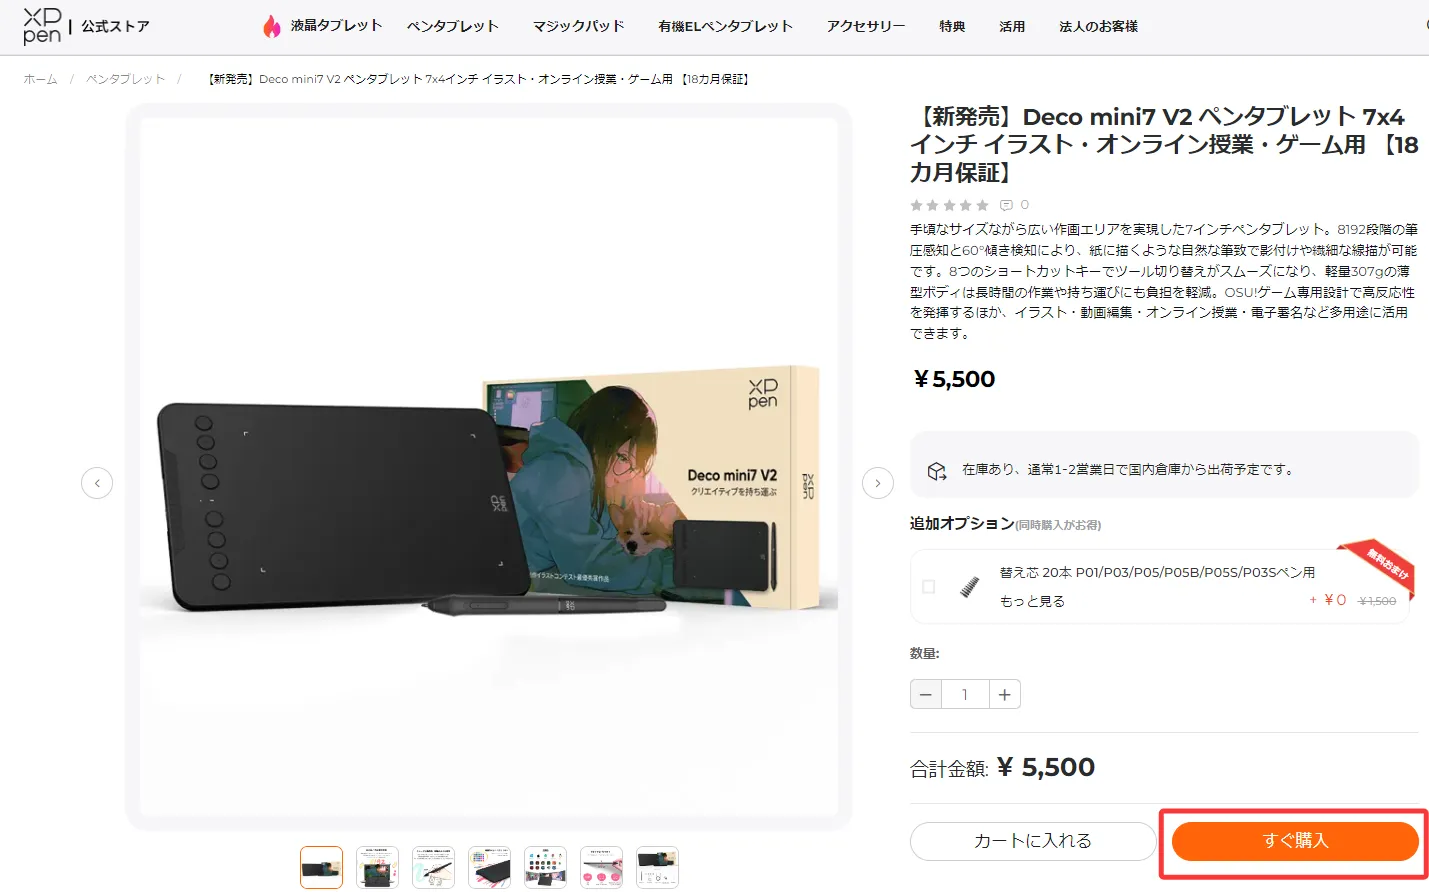Image resolution: width=1429 pixels, height=892 pixels.
Task: Click the star rating icons
Action: 949,205
